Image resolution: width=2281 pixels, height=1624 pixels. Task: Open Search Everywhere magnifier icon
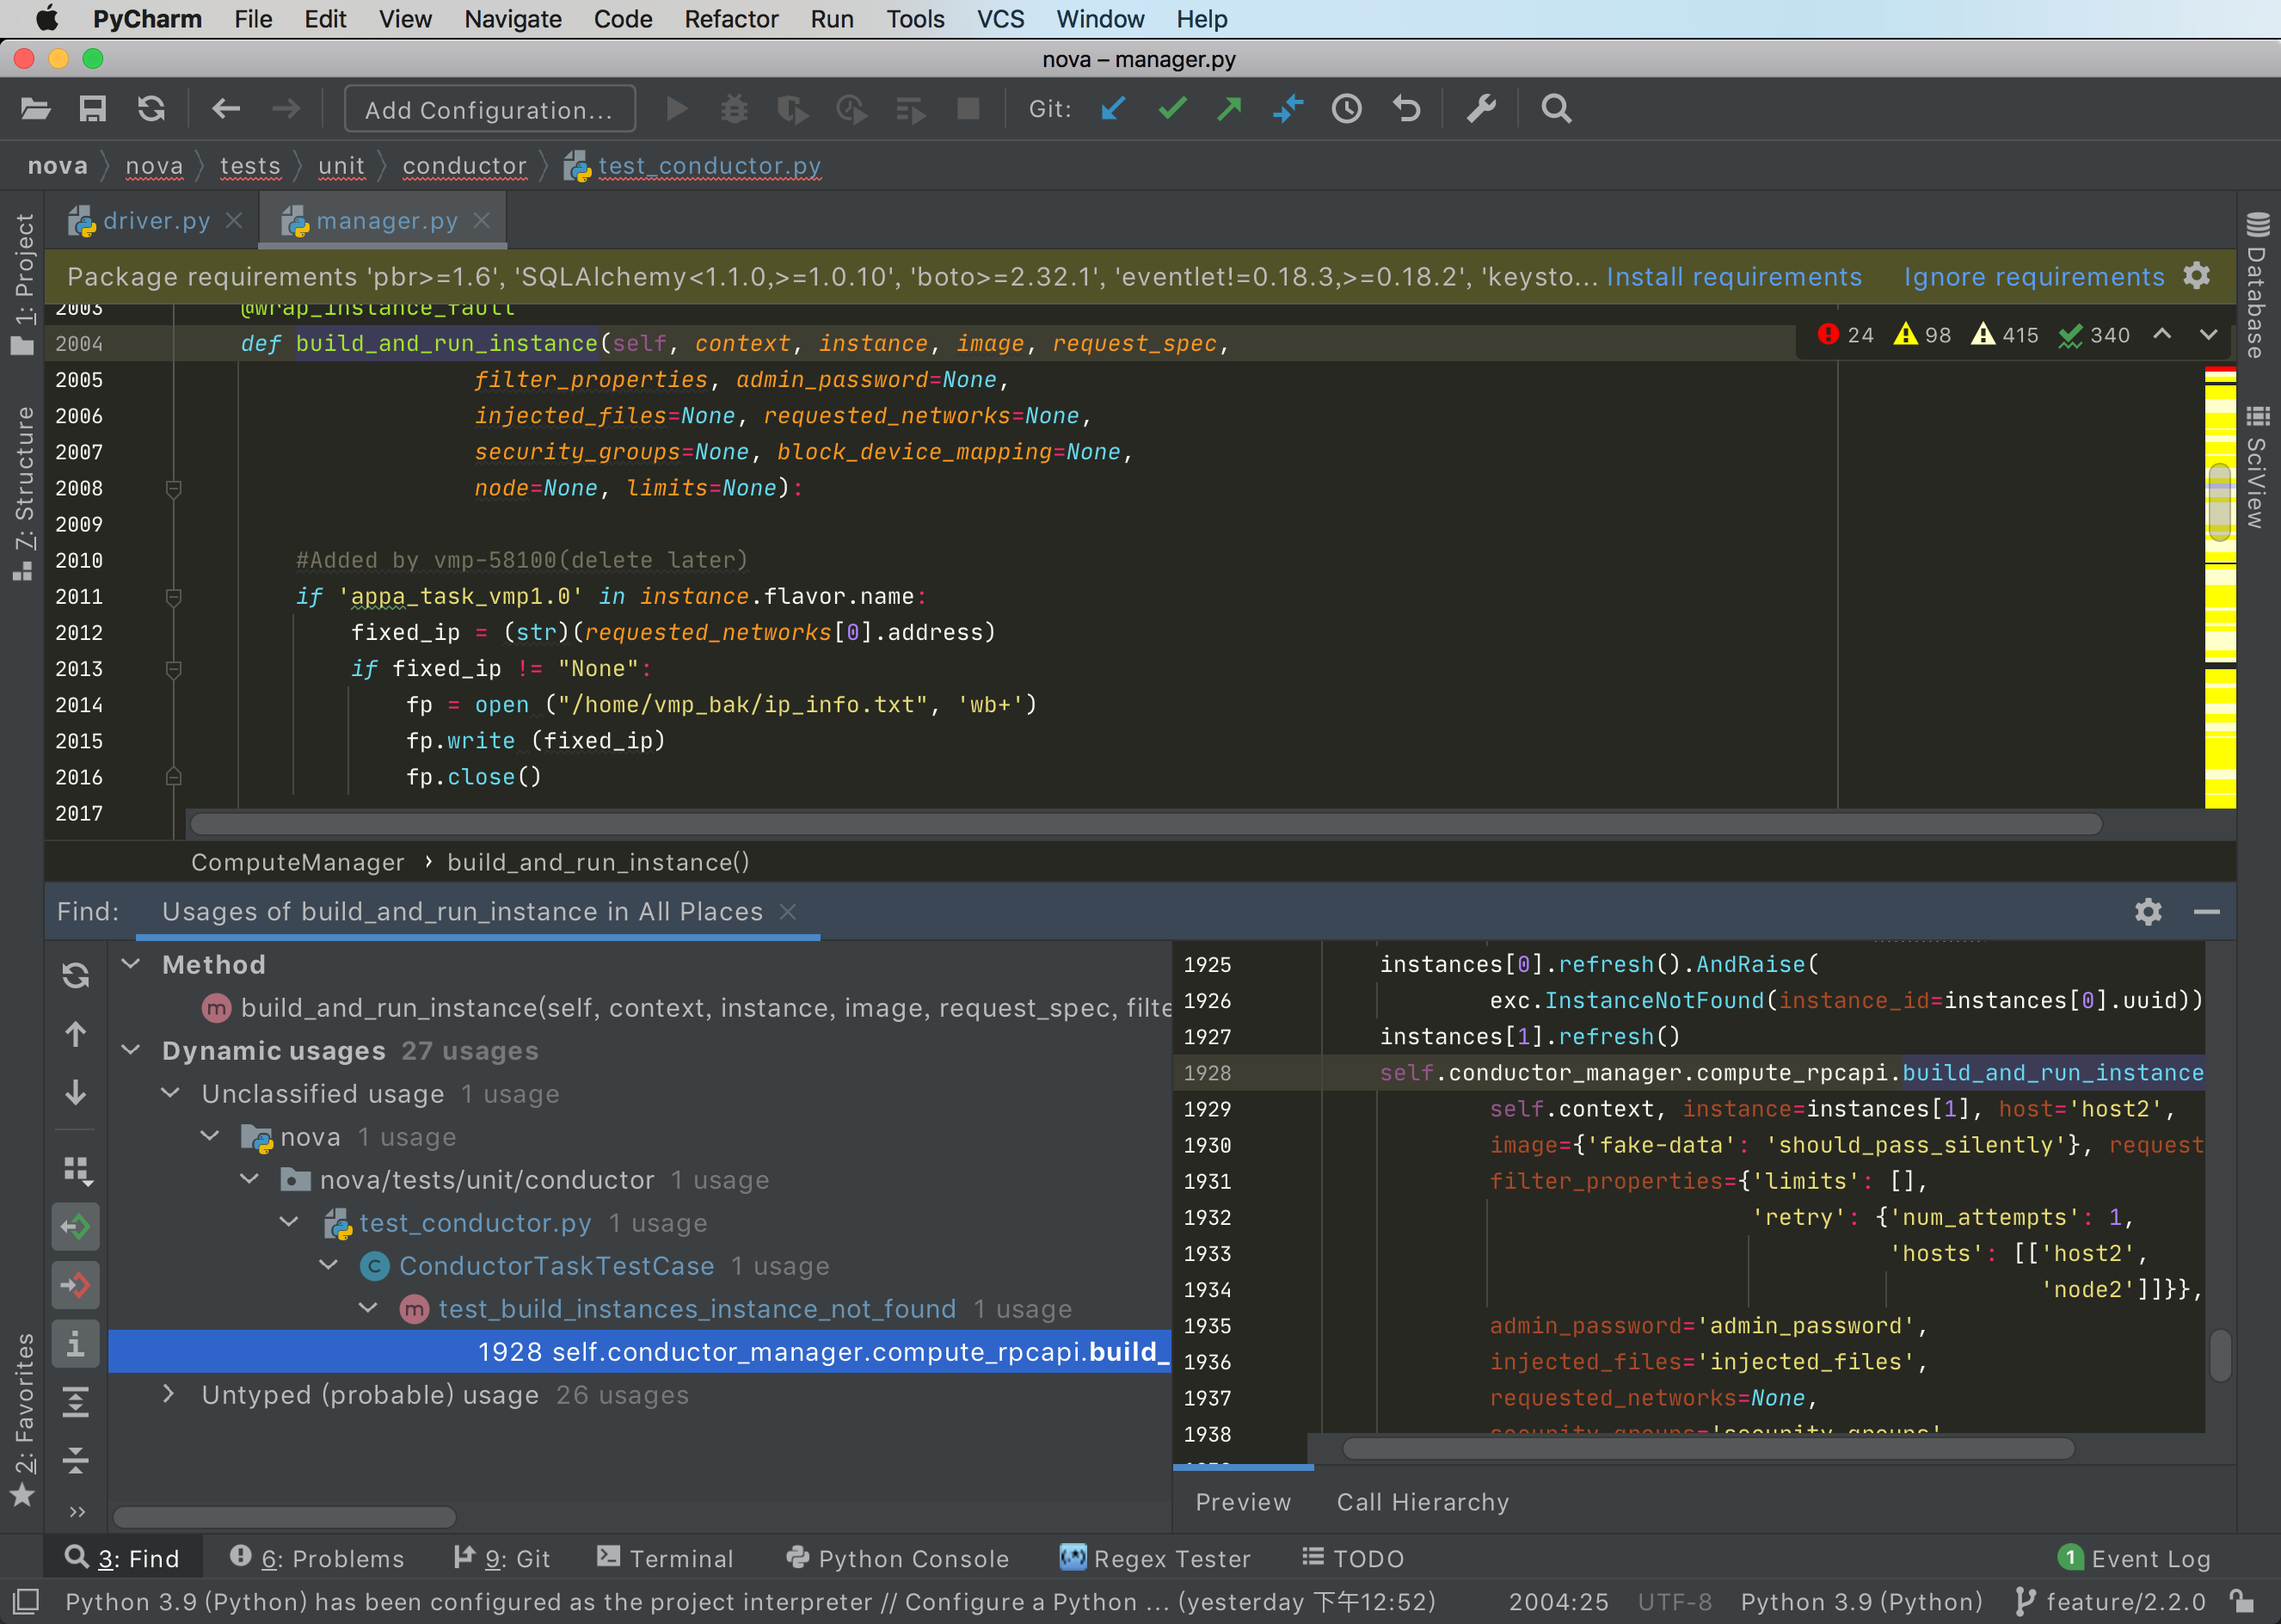[x=1555, y=108]
